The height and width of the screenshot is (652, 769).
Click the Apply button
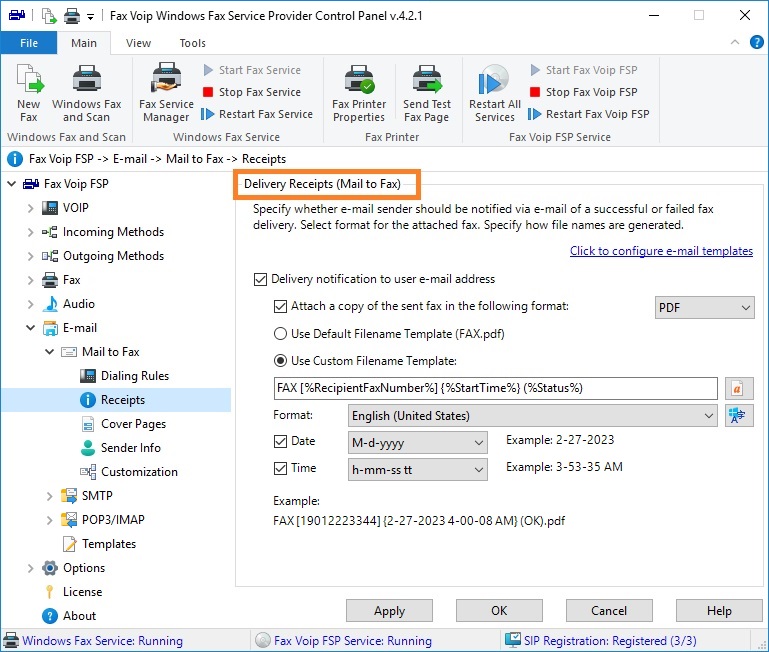click(389, 611)
